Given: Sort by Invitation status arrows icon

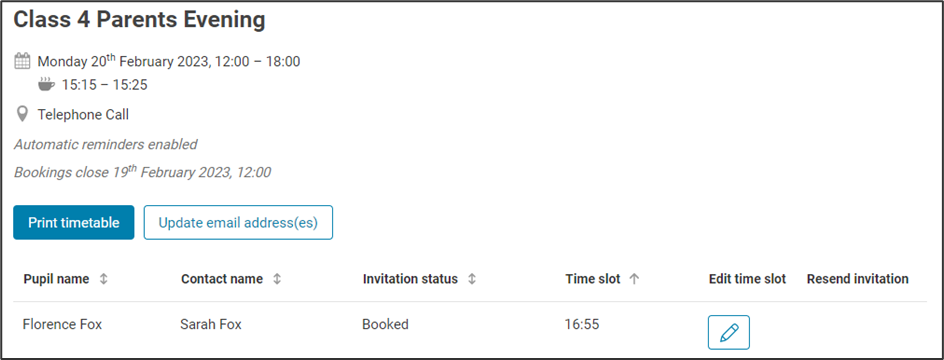Looking at the screenshot, I should tap(472, 279).
